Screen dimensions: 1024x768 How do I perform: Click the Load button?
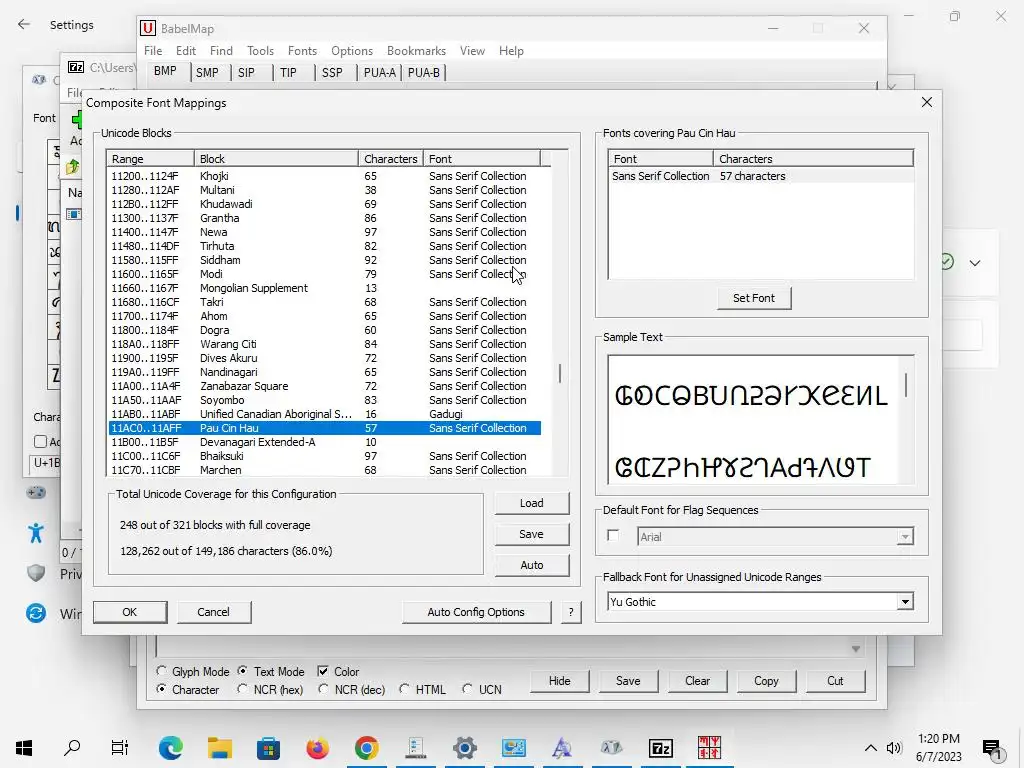coord(532,503)
